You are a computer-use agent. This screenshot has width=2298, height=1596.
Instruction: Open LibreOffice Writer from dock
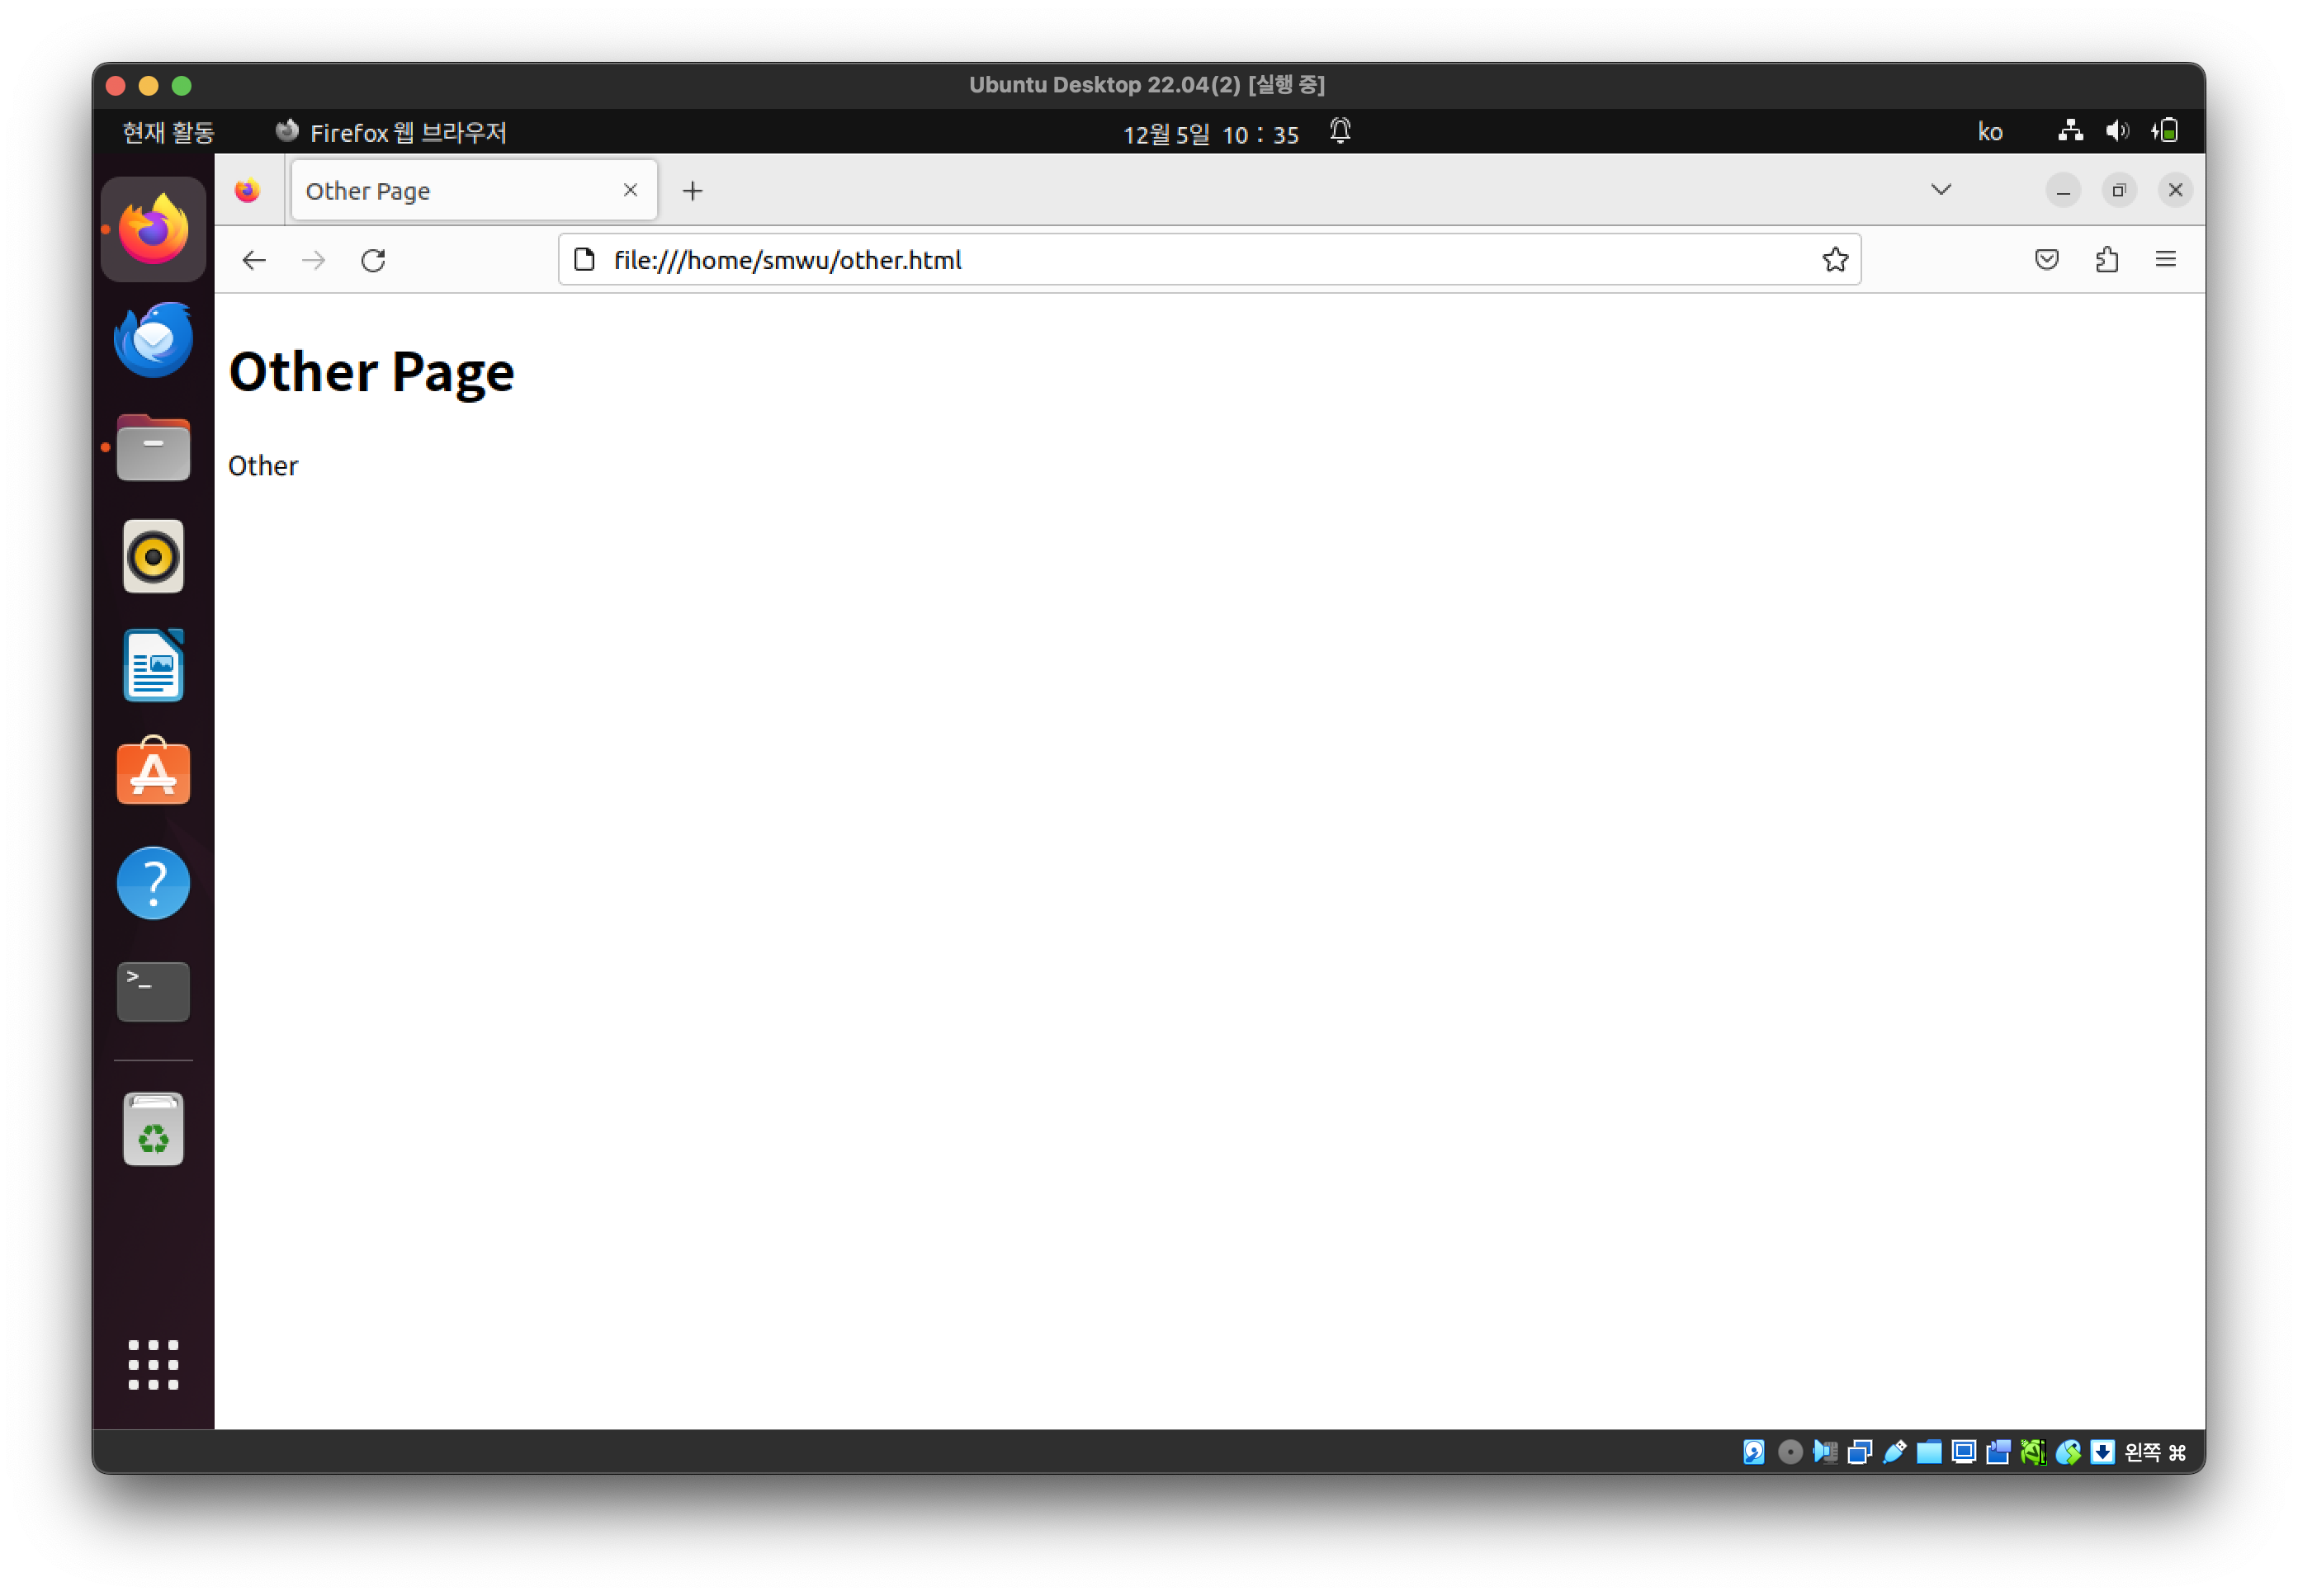(153, 665)
